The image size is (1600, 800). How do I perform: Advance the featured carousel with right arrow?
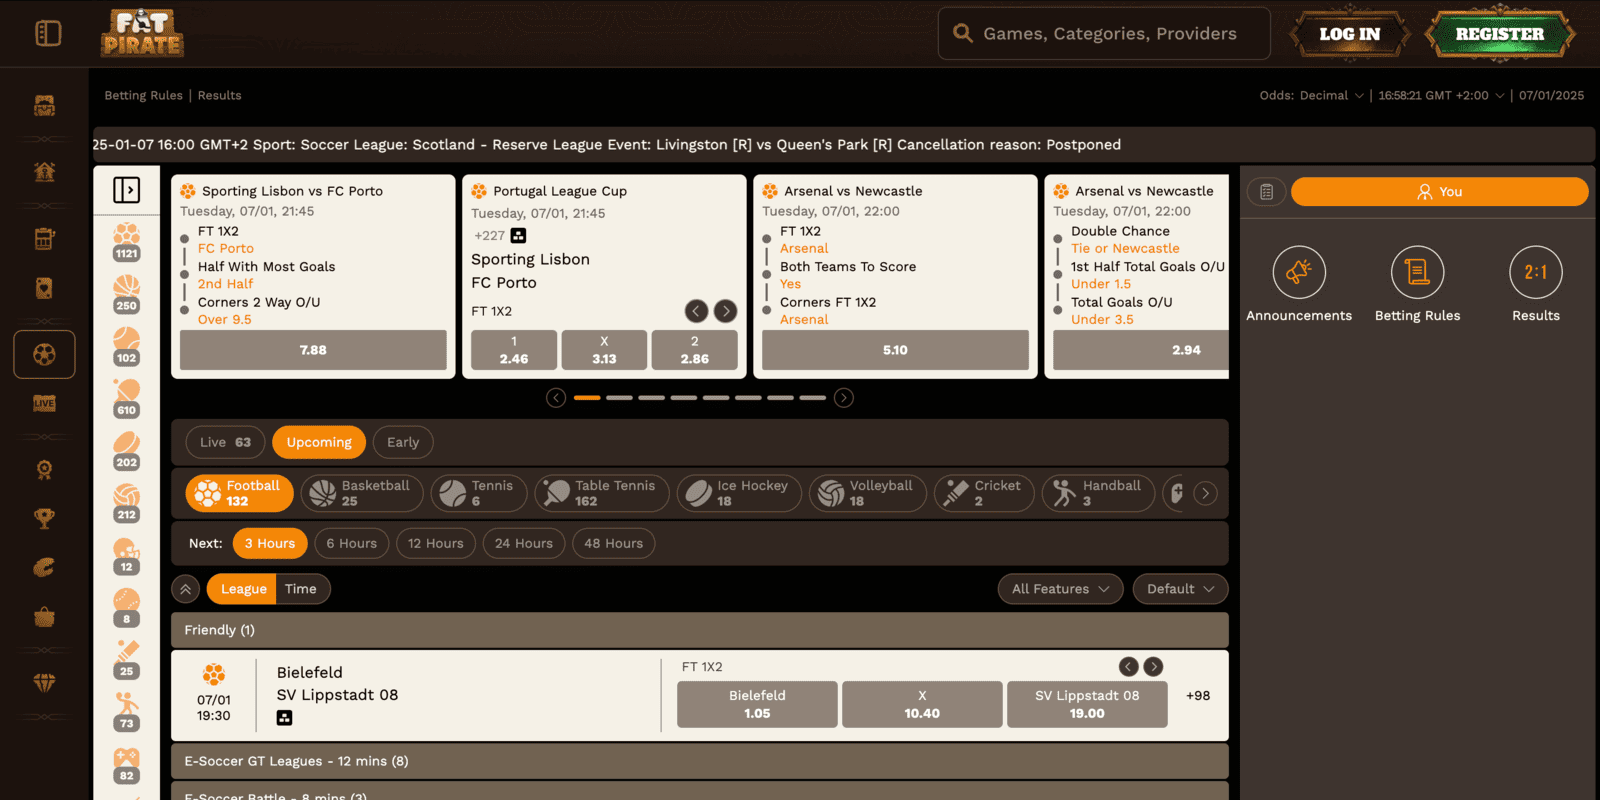(844, 398)
